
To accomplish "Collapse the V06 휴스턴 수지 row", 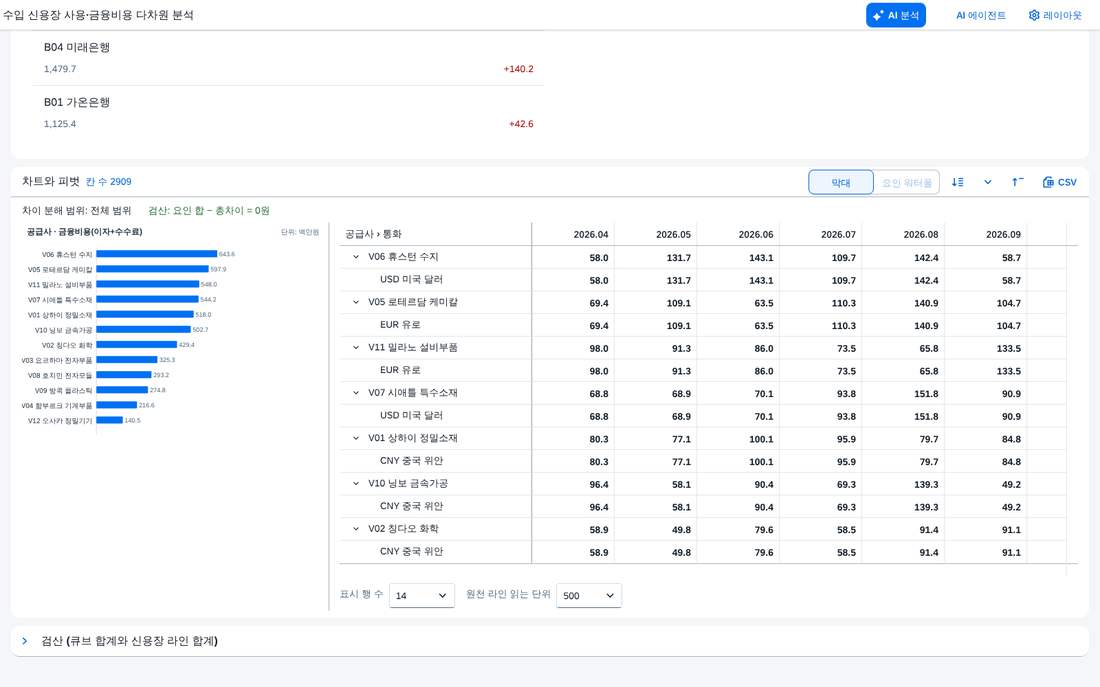I will click(x=356, y=257).
